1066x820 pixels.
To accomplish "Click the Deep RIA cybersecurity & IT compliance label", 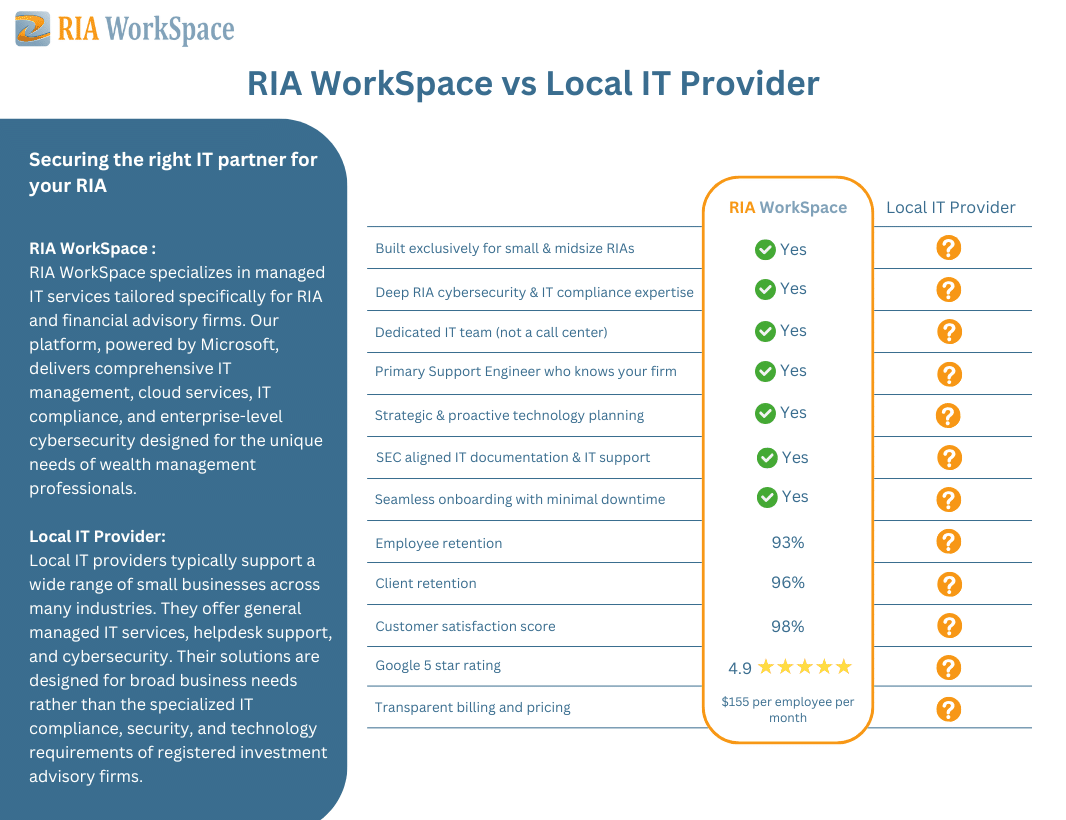I will 534,292.
